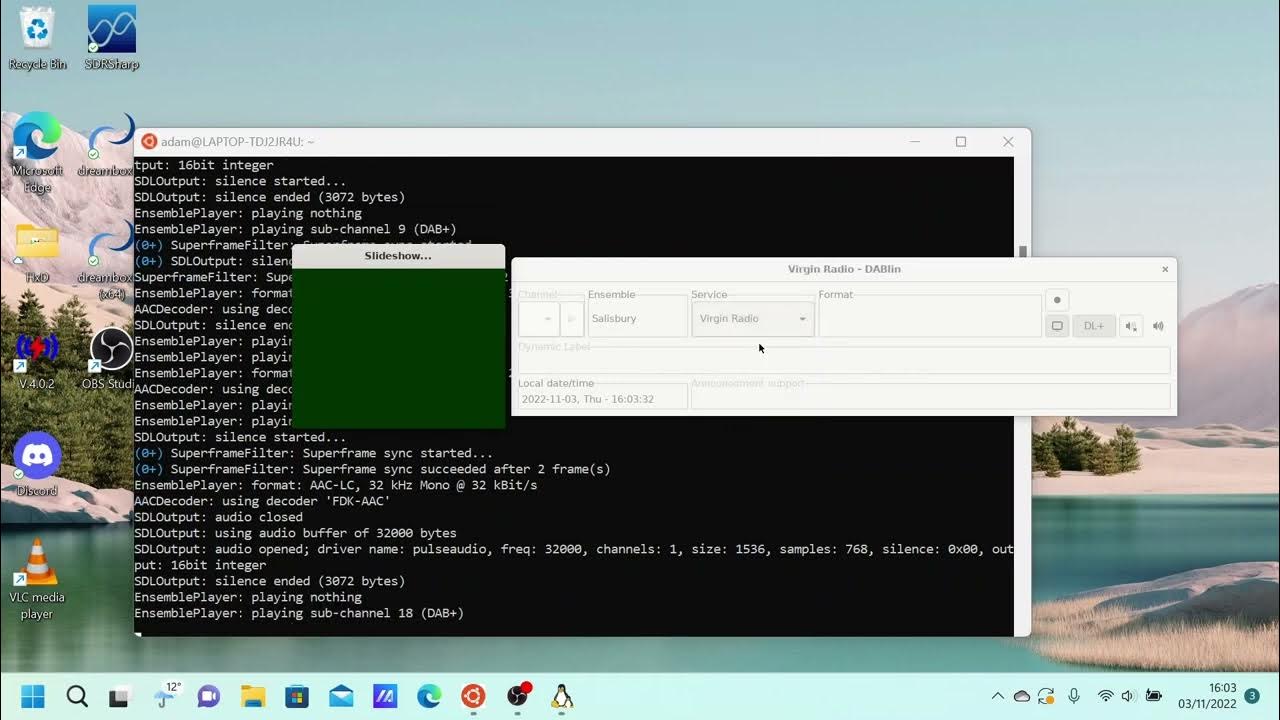Click the Slideshow window title bar
1280x720 pixels.
398,256
